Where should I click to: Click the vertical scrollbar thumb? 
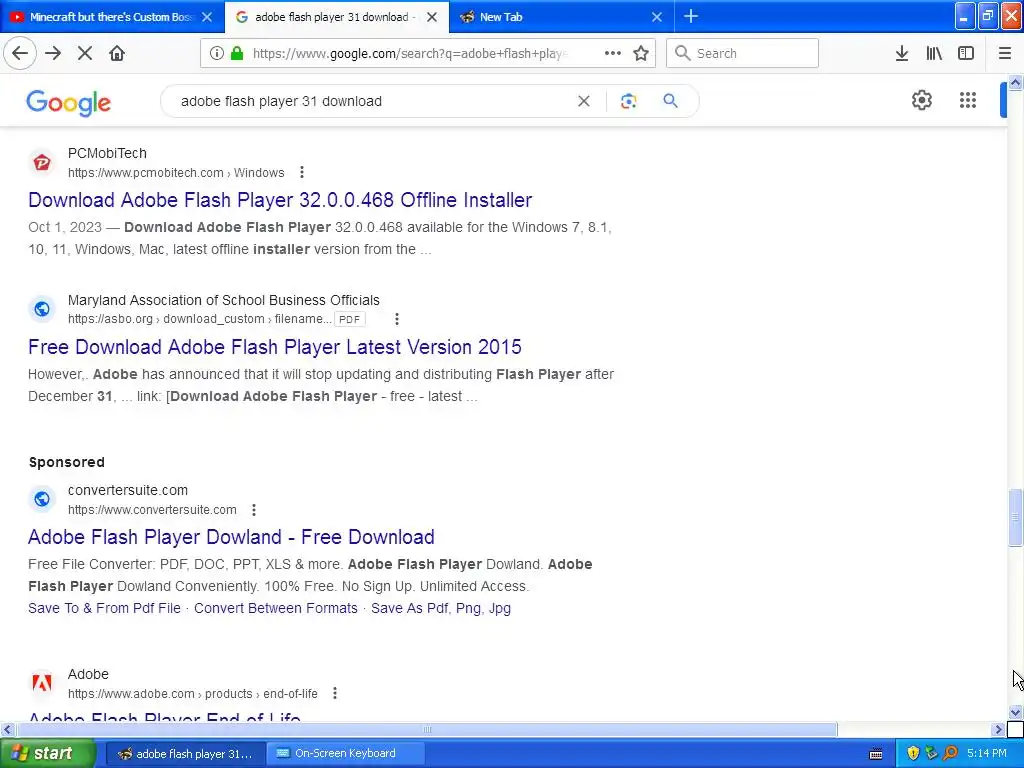click(x=1015, y=517)
